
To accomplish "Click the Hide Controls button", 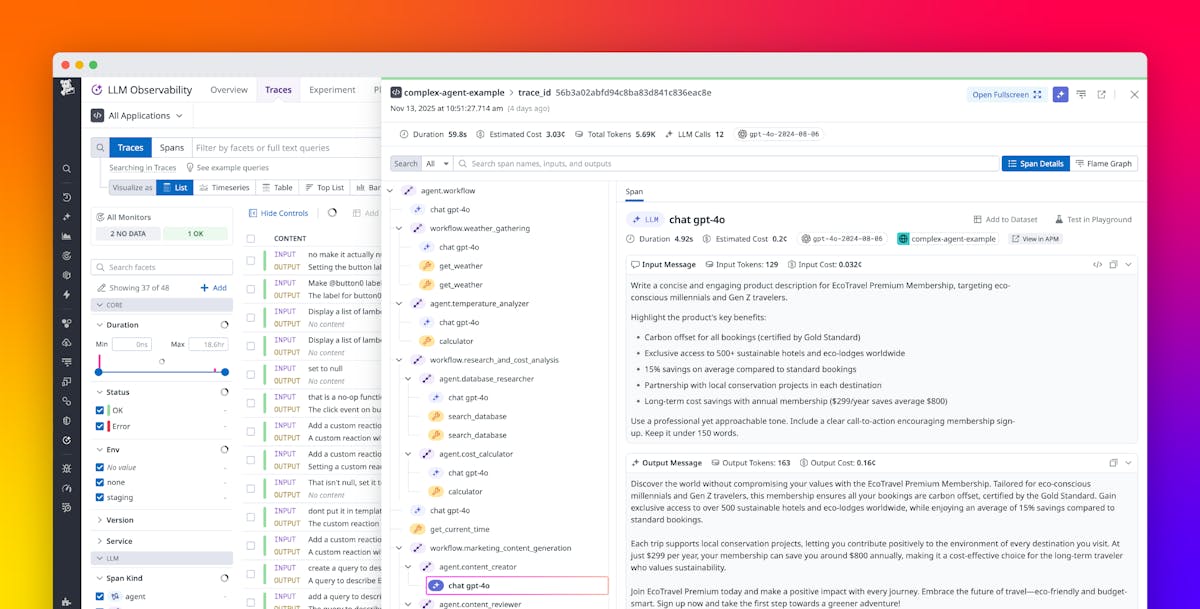I will click(x=278, y=212).
